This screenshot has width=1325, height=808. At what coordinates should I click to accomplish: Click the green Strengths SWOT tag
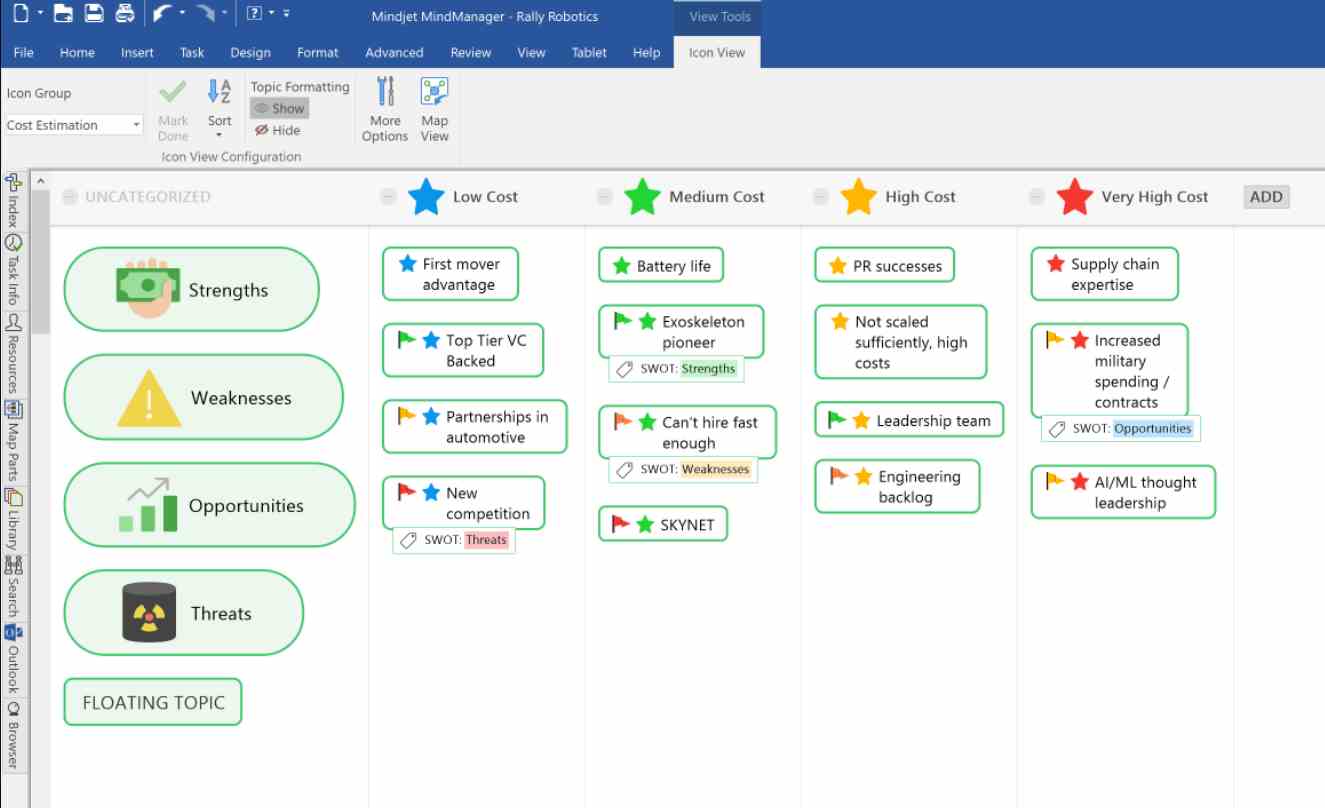pyautogui.click(x=708, y=369)
